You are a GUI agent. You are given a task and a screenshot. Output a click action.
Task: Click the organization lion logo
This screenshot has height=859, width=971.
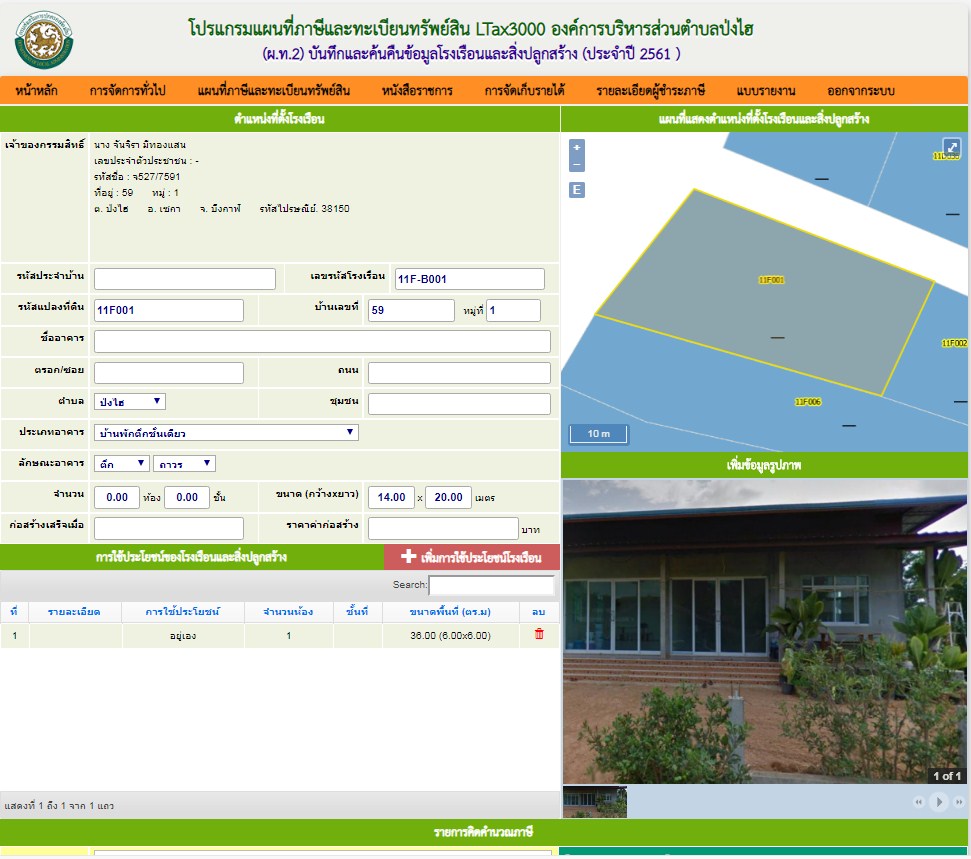pyautogui.click(x=44, y=40)
